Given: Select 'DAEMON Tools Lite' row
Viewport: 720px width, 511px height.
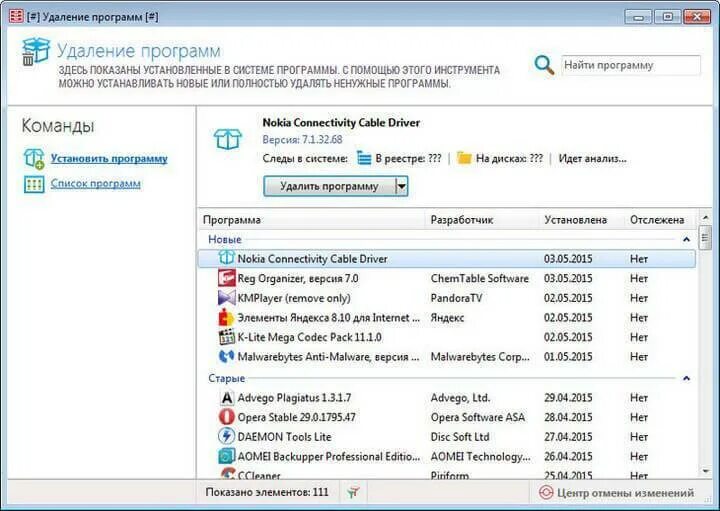Looking at the screenshot, I should click(x=446, y=437).
